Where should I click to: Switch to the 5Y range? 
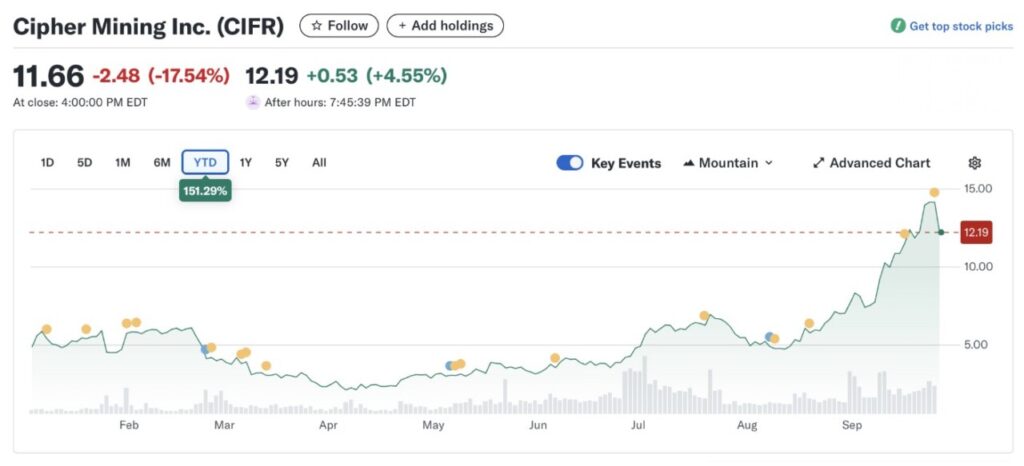(282, 162)
